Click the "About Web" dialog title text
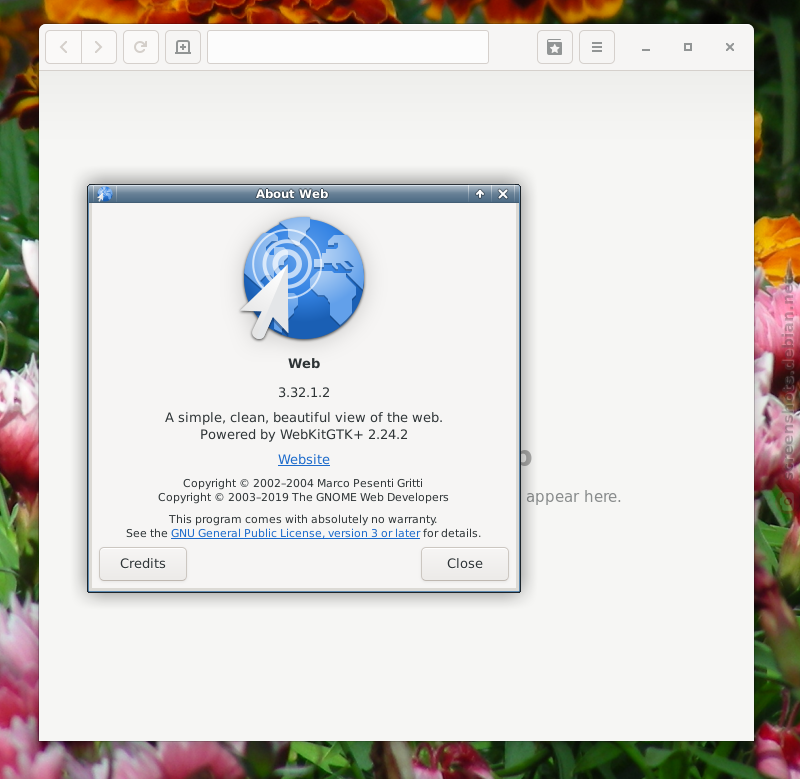The width and height of the screenshot is (800, 779). (x=292, y=194)
